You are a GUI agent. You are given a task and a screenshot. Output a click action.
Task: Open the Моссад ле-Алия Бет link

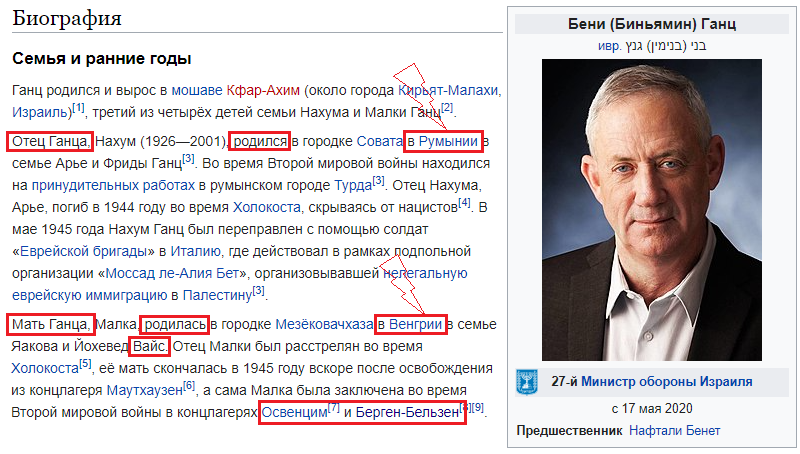(x=172, y=273)
